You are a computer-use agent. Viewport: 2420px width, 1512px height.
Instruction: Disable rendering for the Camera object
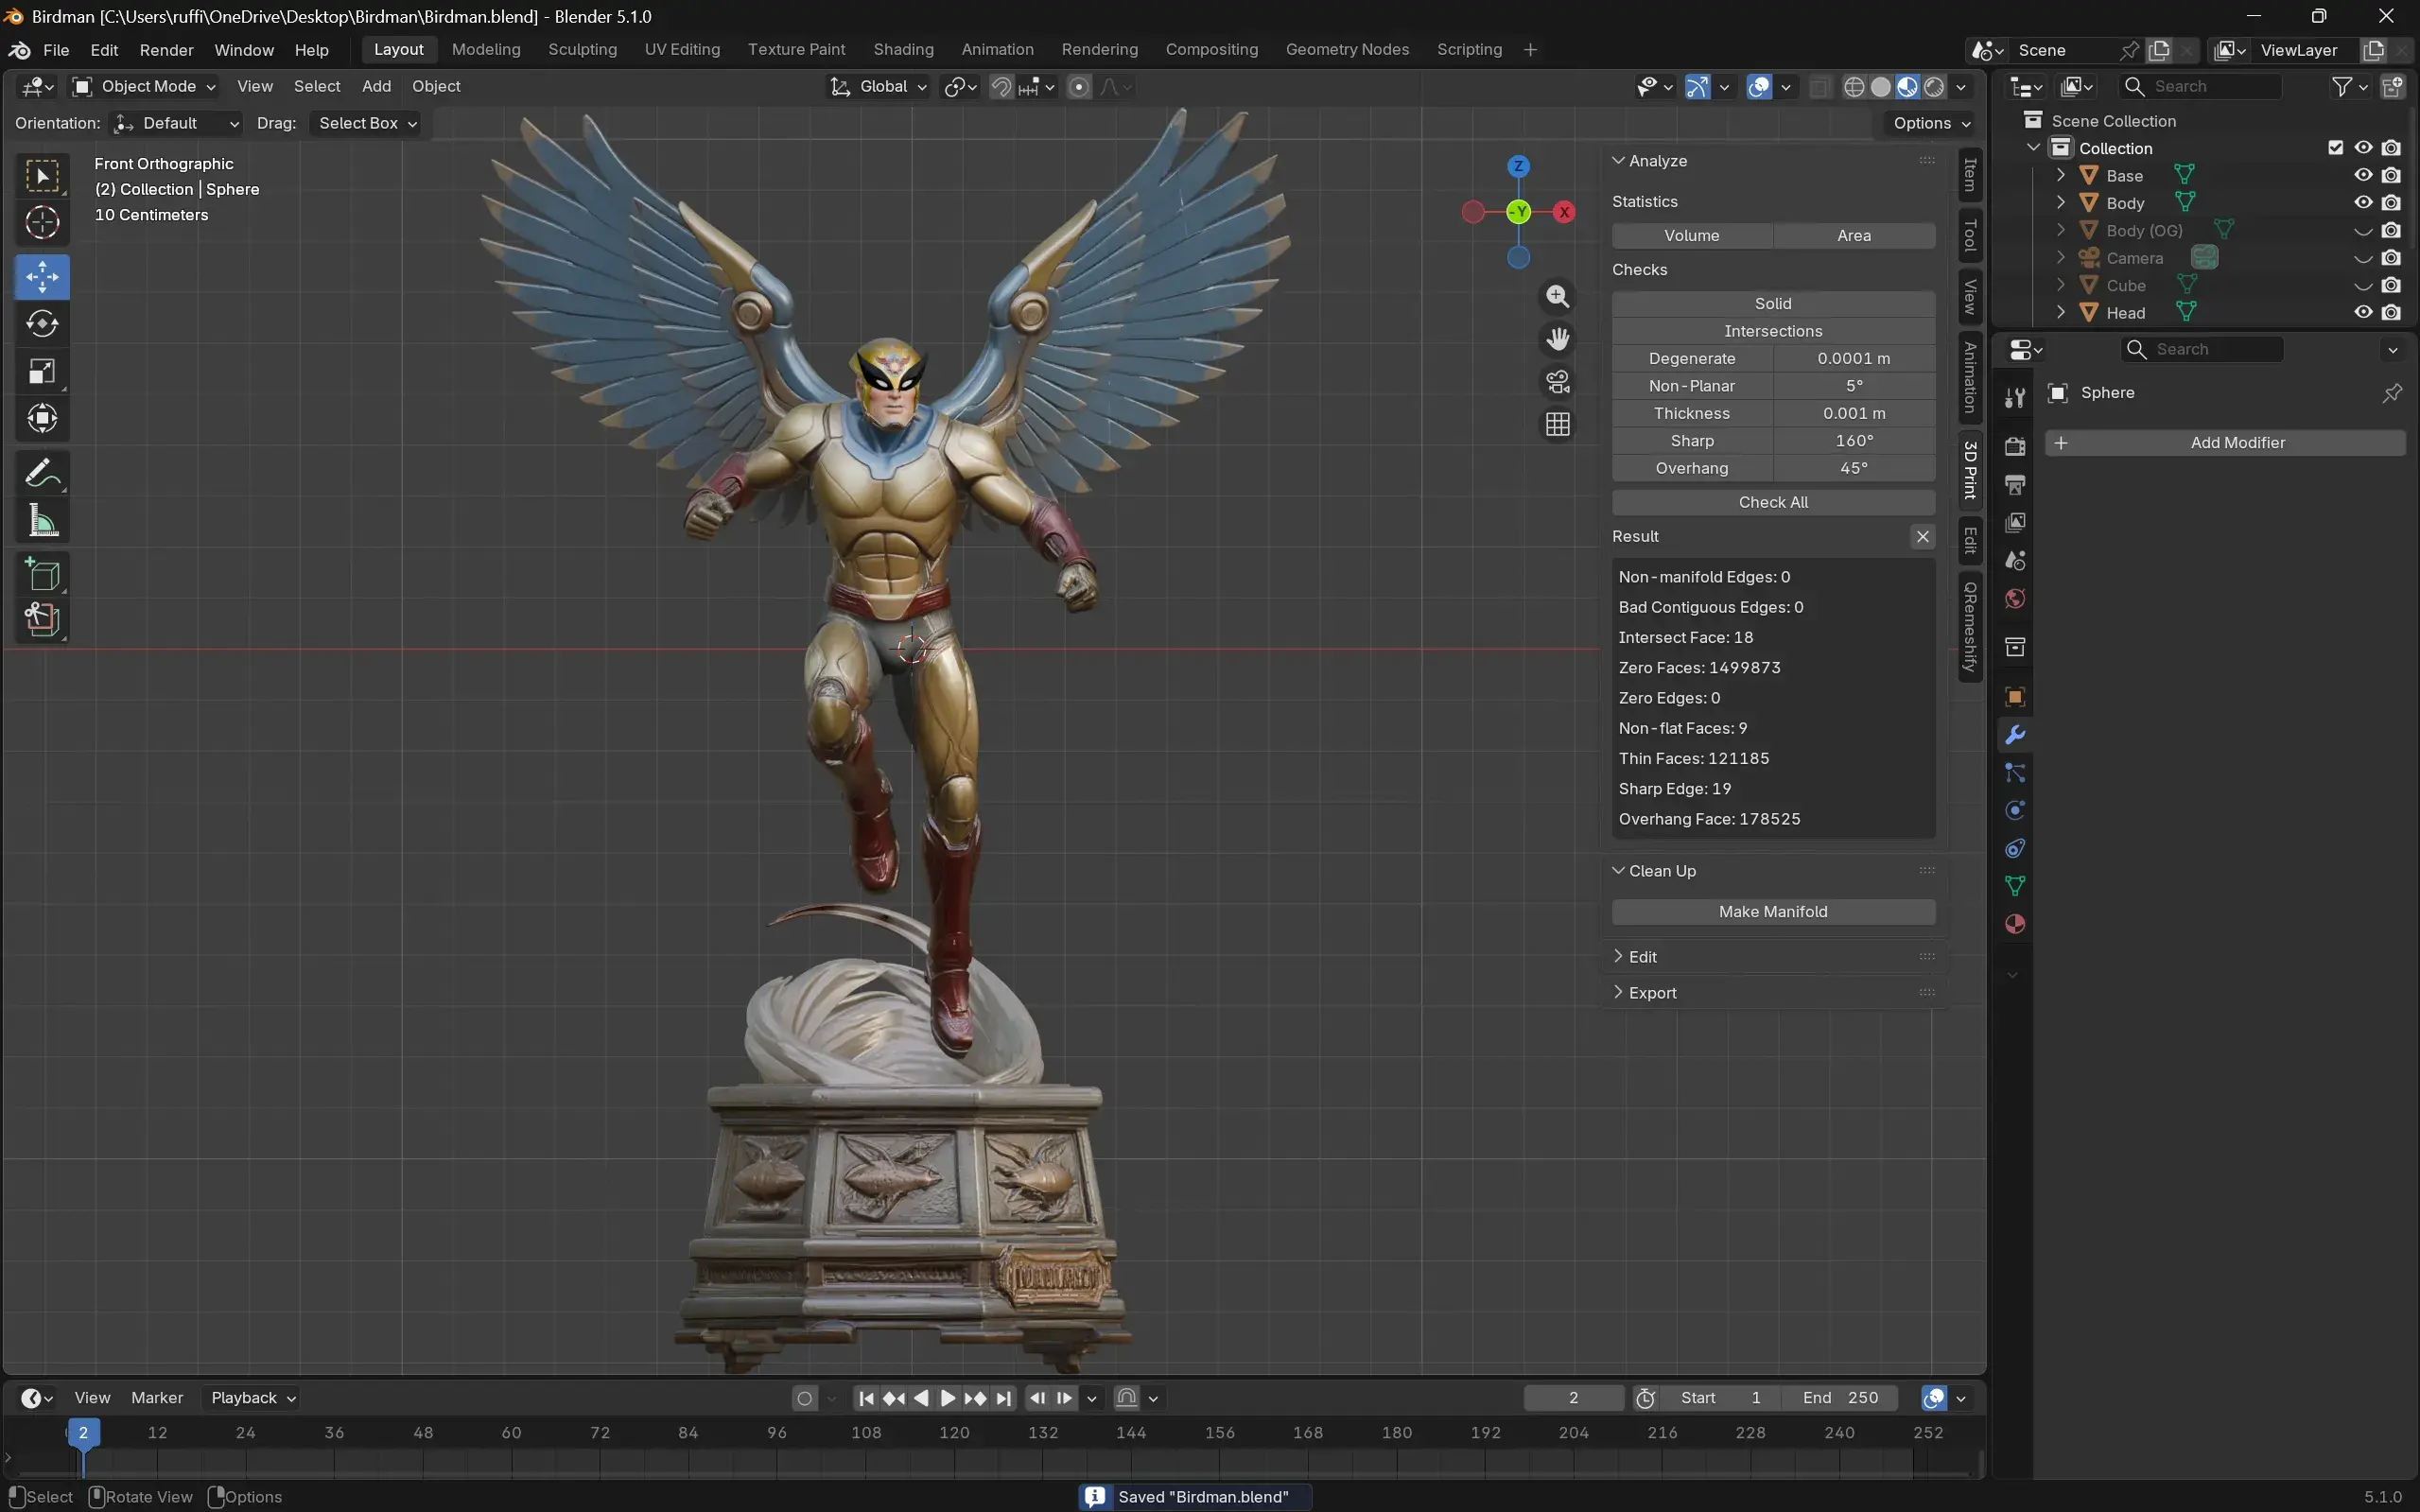[2391, 257]
